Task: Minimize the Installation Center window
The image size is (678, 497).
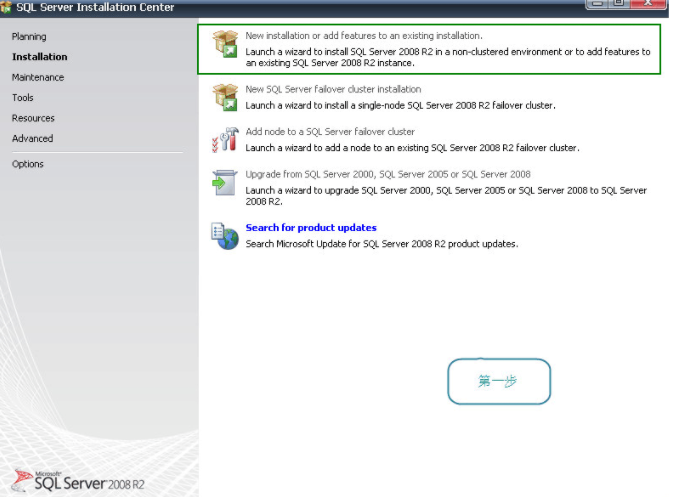Action: point(597,3)
